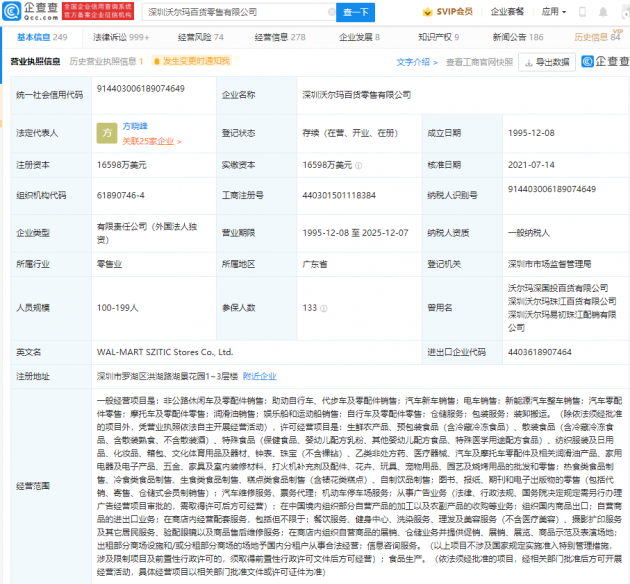Open legal representative 方晓峰 link
This screenshot has height=584, width=630.
[135, 126]
